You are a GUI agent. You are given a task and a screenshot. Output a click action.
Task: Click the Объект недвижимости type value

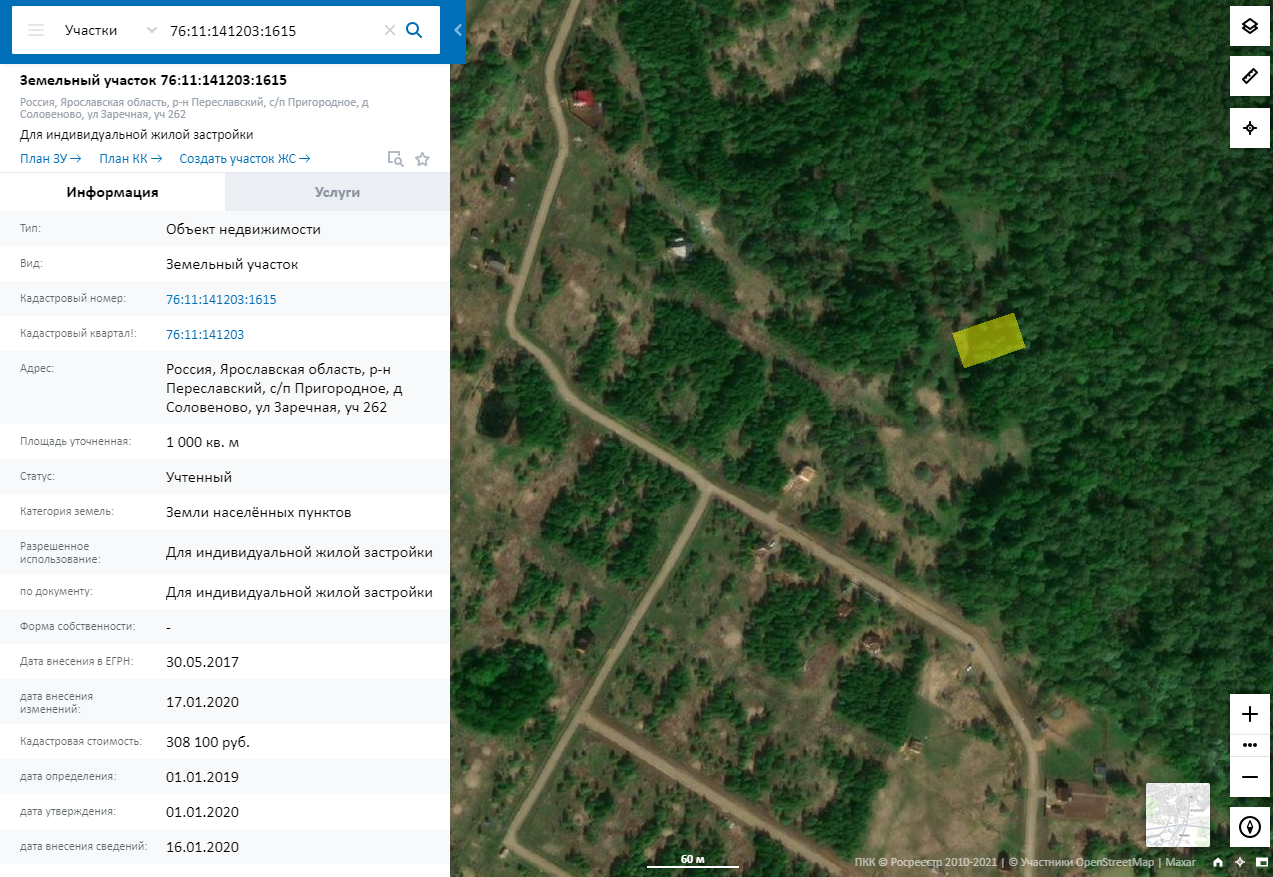244,229
